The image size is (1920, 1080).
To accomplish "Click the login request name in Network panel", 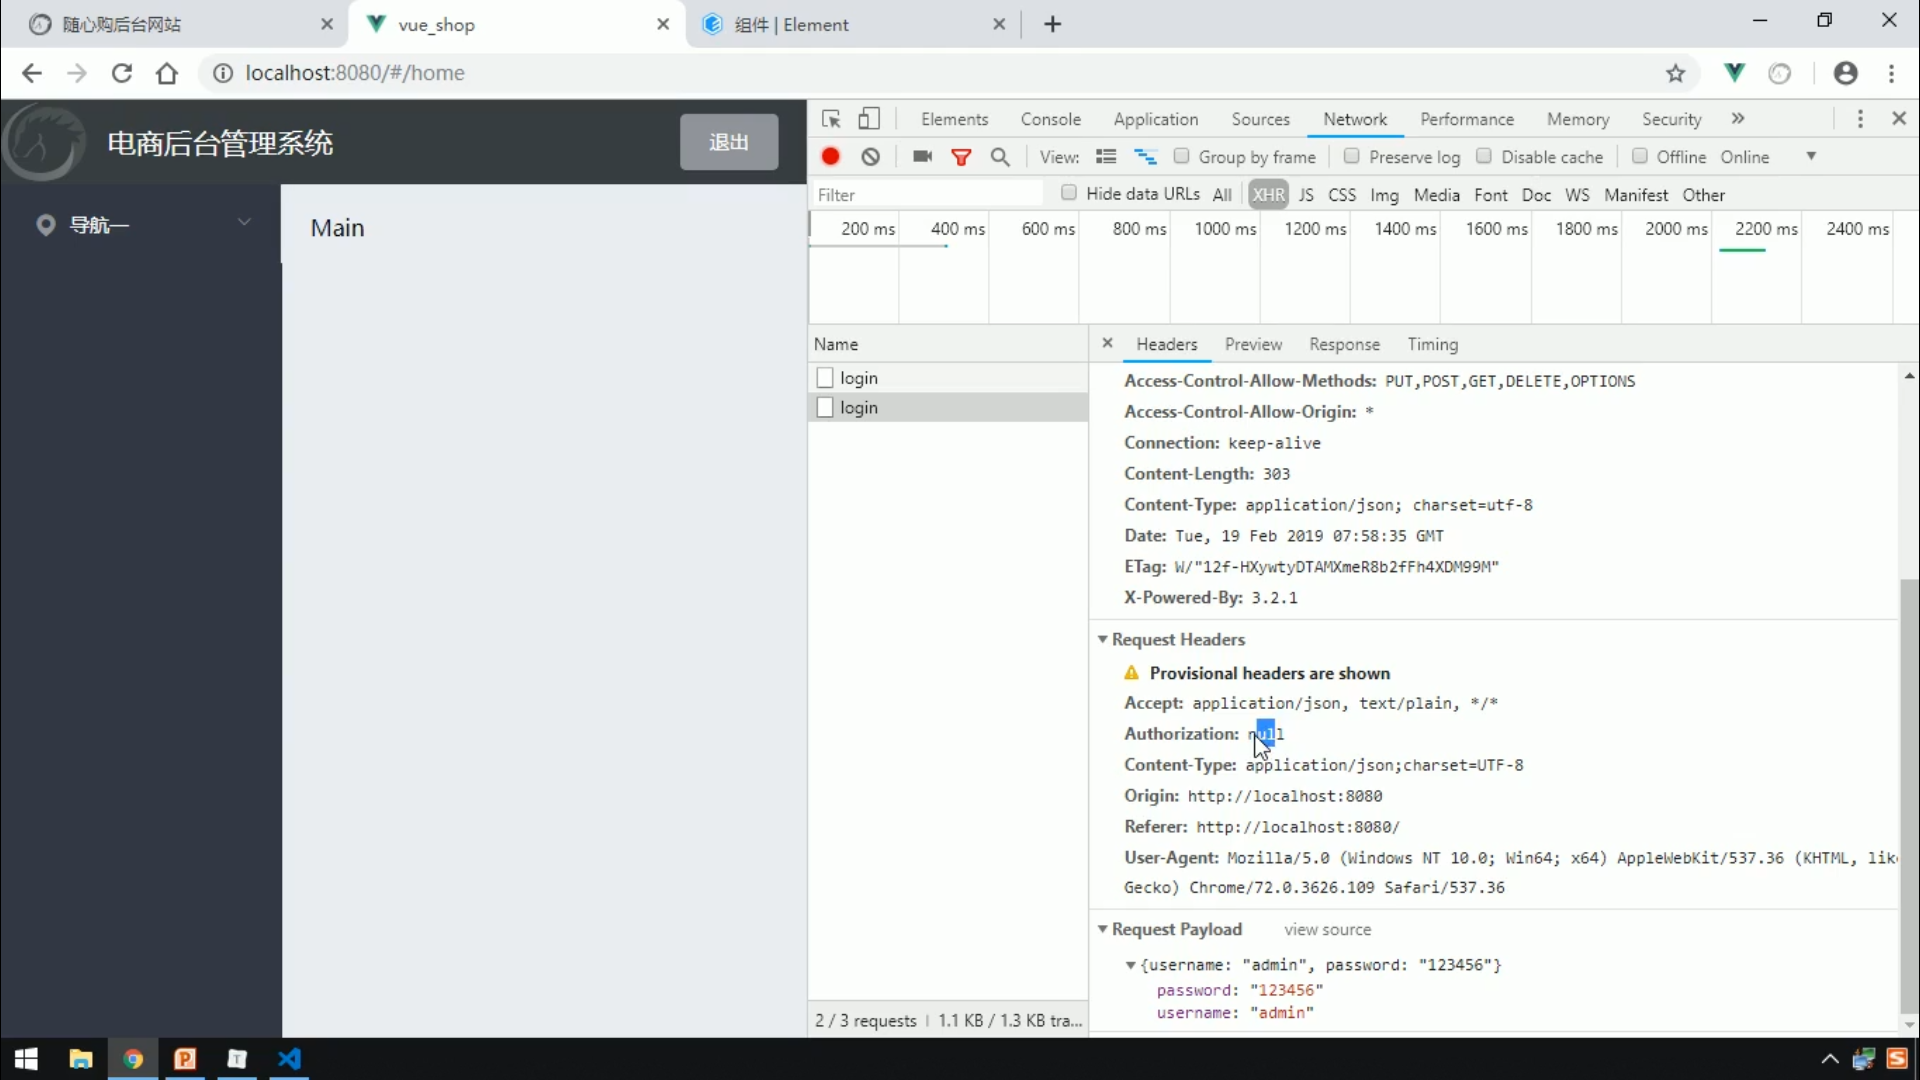I will 858,406.
